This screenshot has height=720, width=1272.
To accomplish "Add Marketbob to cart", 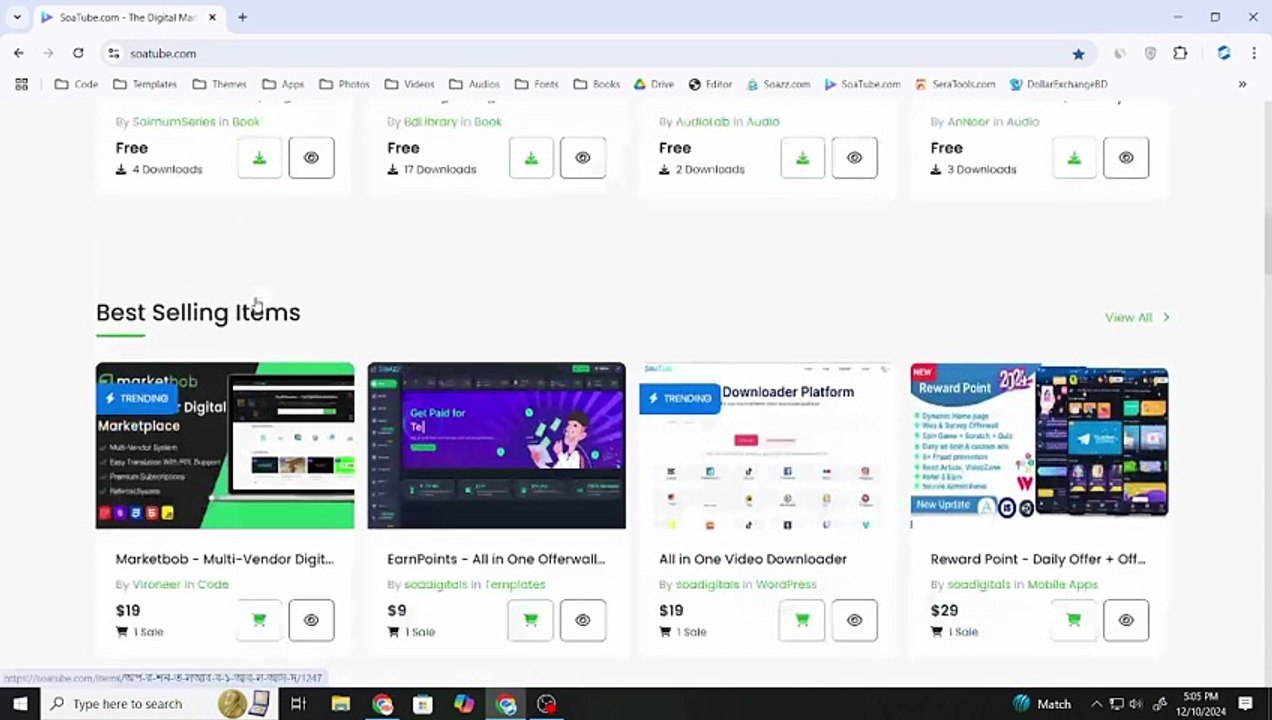I will 259,620.
